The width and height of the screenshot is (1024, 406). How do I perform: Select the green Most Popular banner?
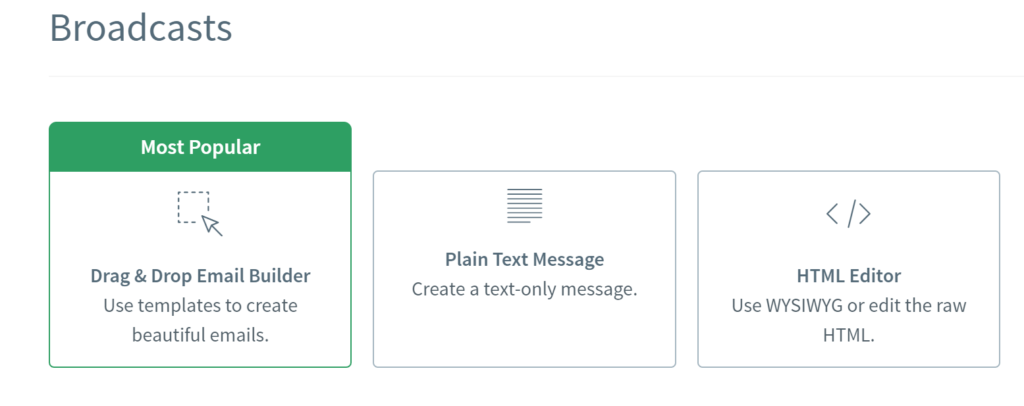[x=200, y=147]
